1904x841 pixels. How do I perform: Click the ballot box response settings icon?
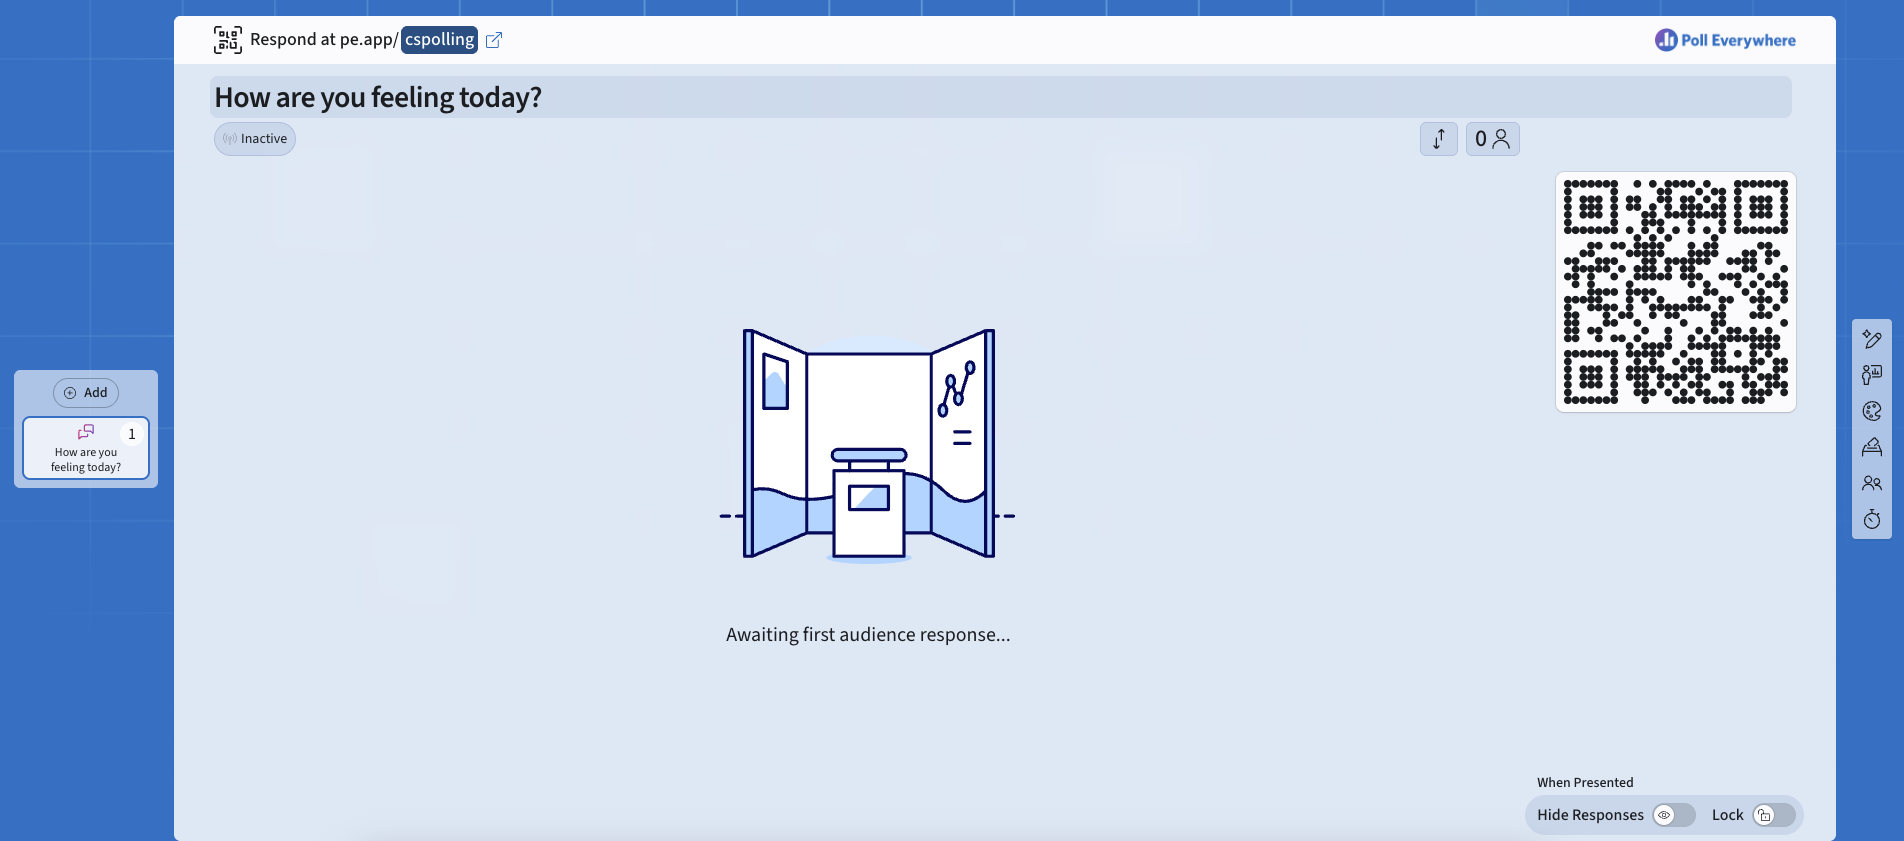pyautogui.click(x=1872, y=447)
